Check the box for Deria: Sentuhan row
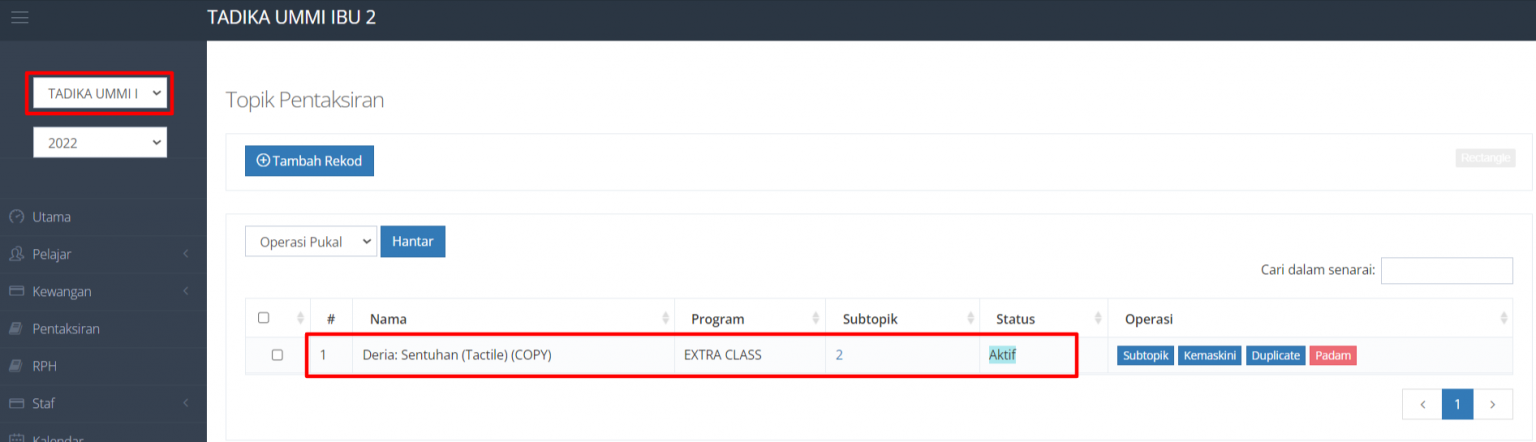The height and width of the screenshot is (442, 1536). [277, 355]
